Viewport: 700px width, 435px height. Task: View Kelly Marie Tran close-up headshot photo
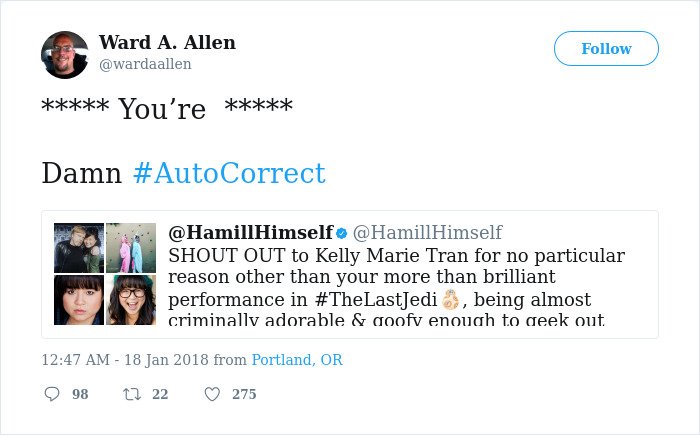pyautogui.click(x=79, y=300)
